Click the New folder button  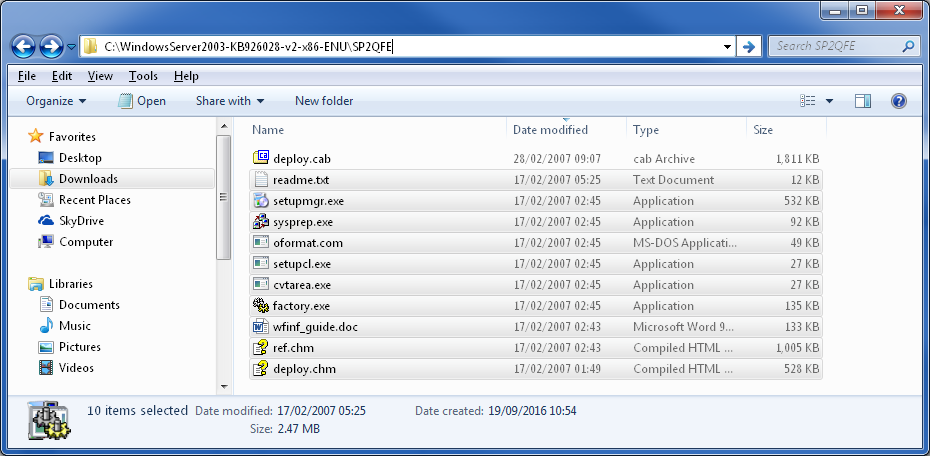click(324, 101)
